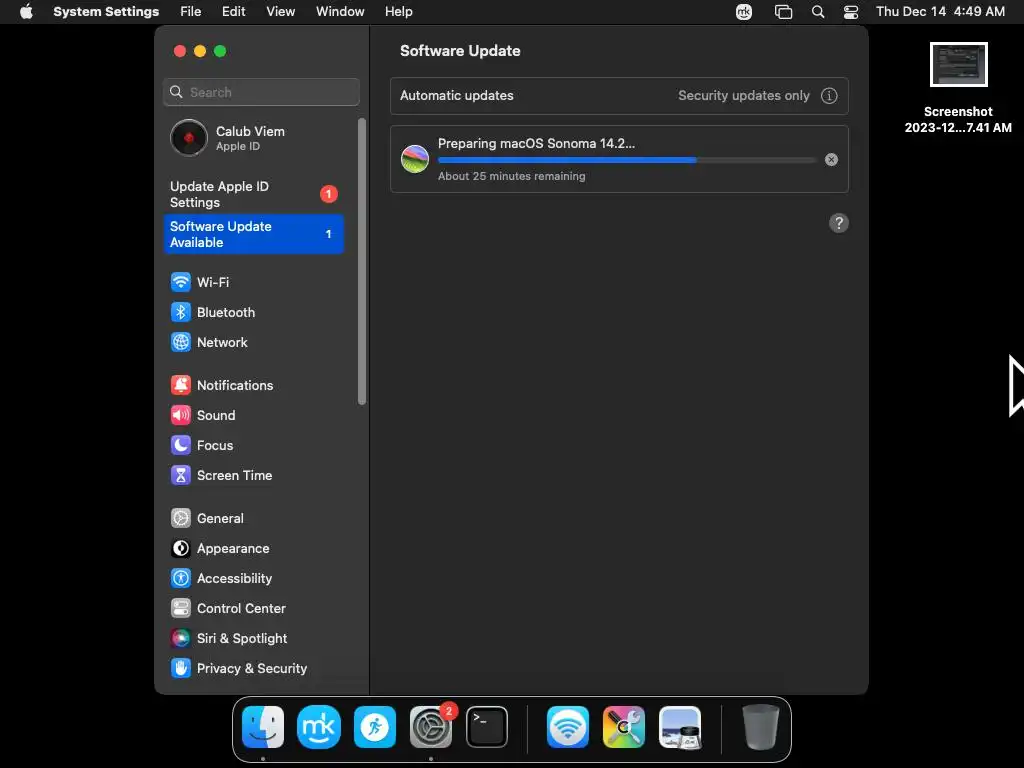The height and width of the screenshot is (768, 1024).
Task: Launch ColorSync Utility from Dock
Action: click(624, 727)
